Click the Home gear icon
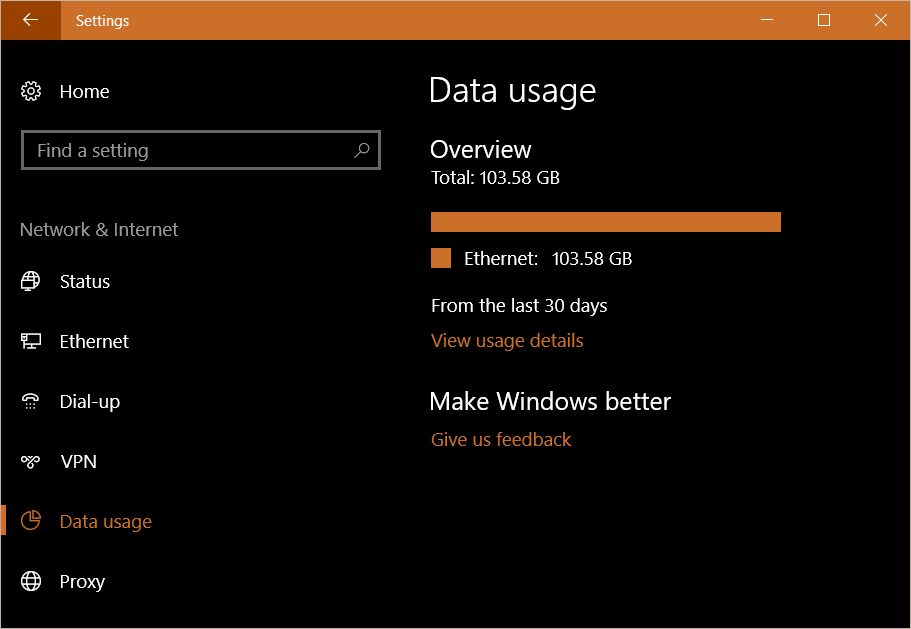 pyautogui.click(x=31, y=91)
